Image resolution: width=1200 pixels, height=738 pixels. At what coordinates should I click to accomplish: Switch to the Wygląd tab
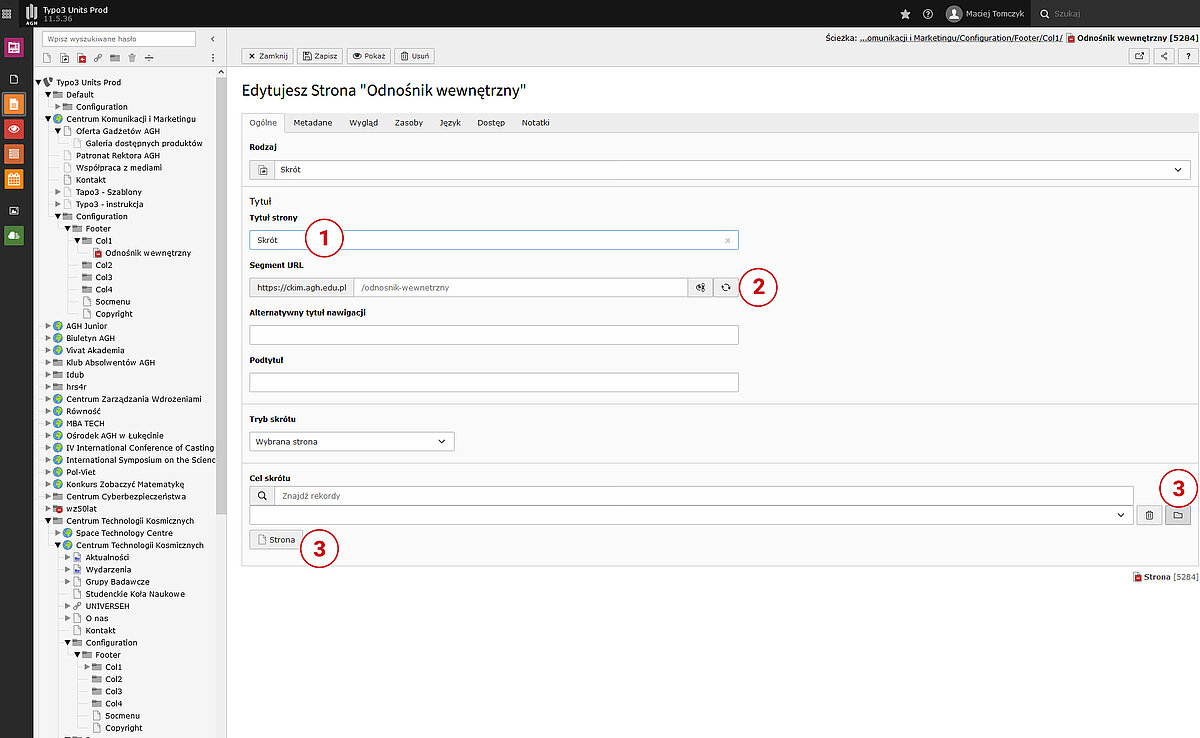coord(363,122)
